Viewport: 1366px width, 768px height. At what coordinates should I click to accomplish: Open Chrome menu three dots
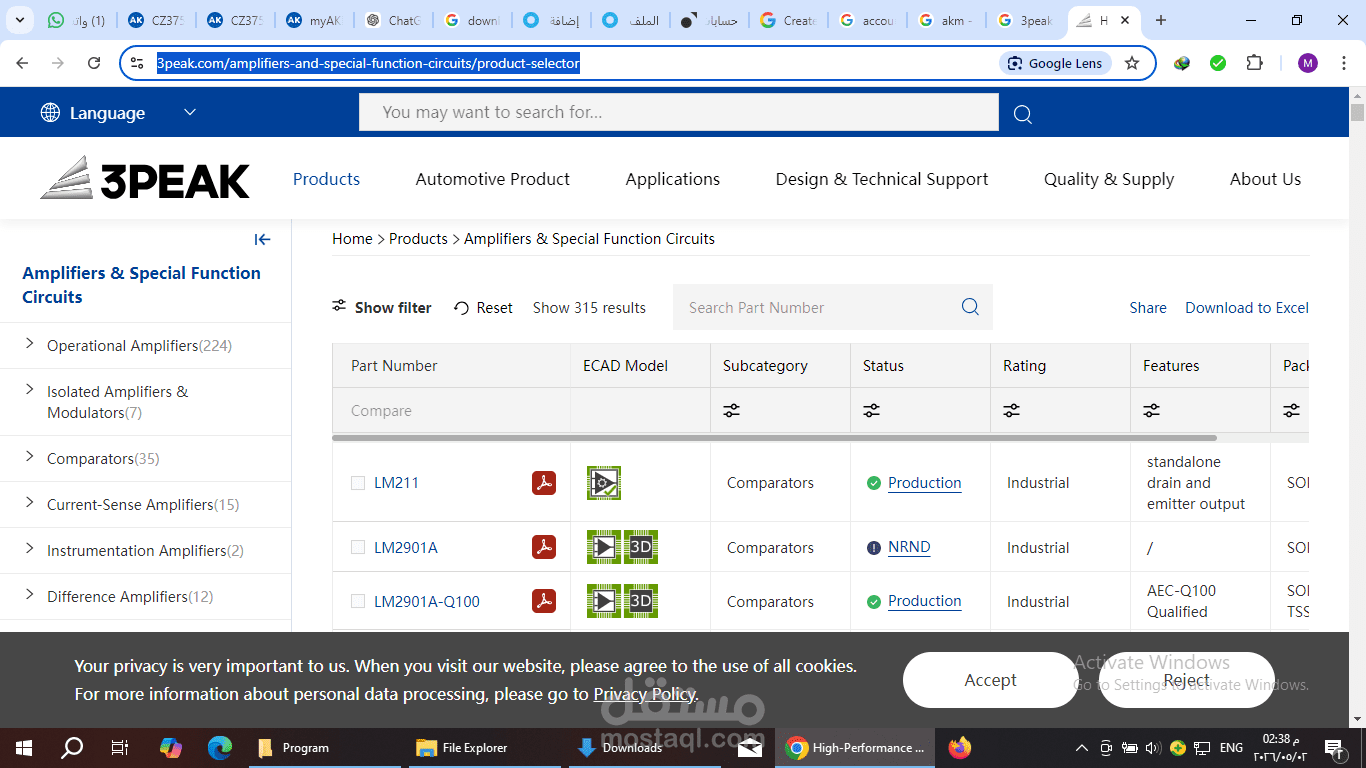1345,63
